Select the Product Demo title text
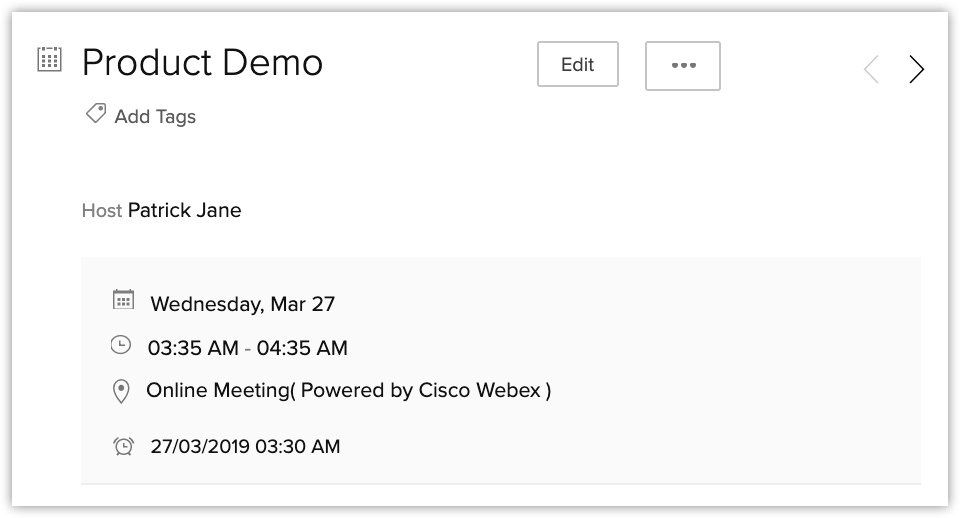The image size is (960, 518). click(x=202, y=62)
